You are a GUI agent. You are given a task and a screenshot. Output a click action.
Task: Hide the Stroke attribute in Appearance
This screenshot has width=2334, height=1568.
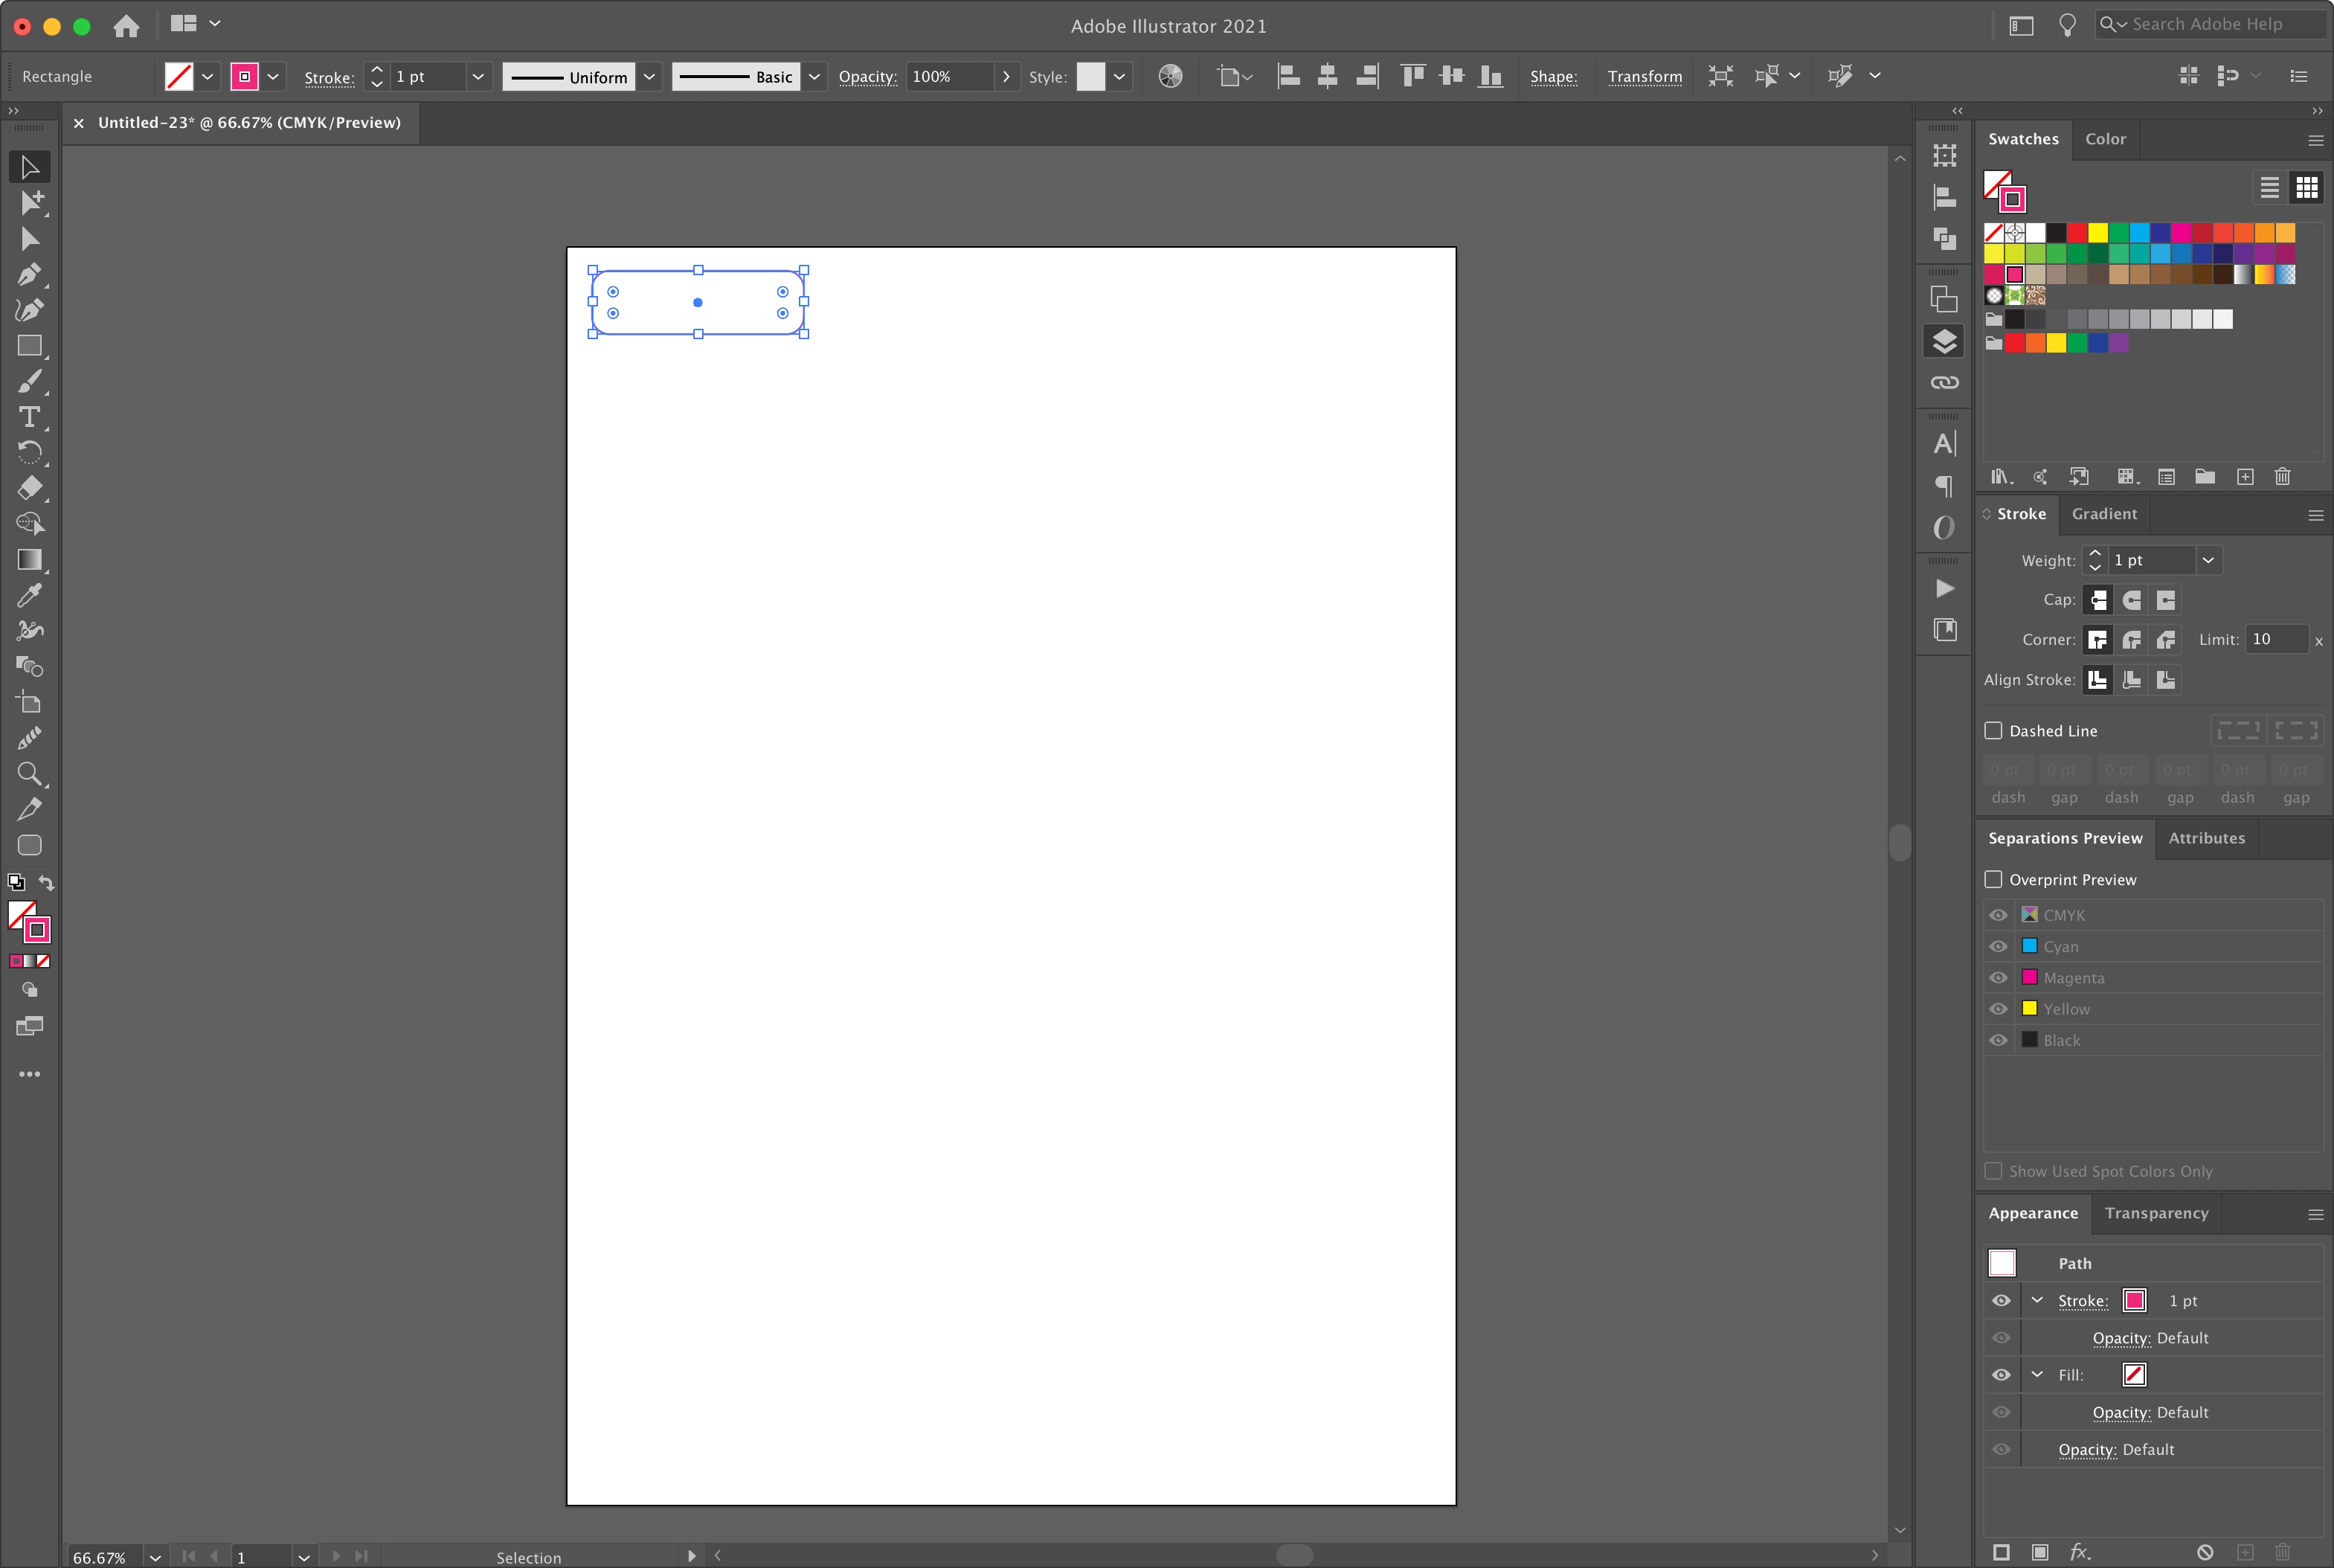[2001, 1301]
